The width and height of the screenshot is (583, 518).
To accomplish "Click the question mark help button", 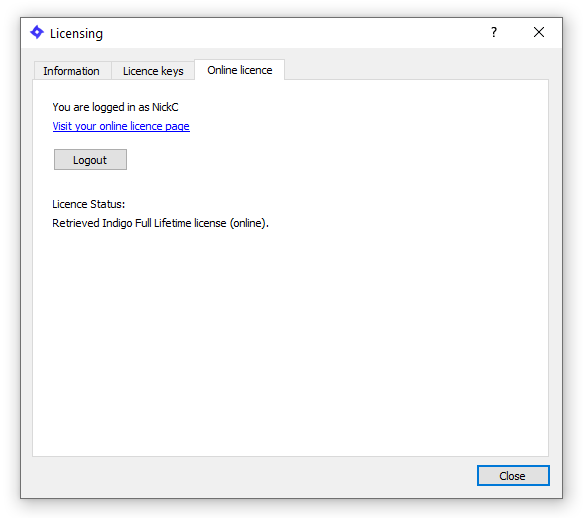I will coord(494,32).
